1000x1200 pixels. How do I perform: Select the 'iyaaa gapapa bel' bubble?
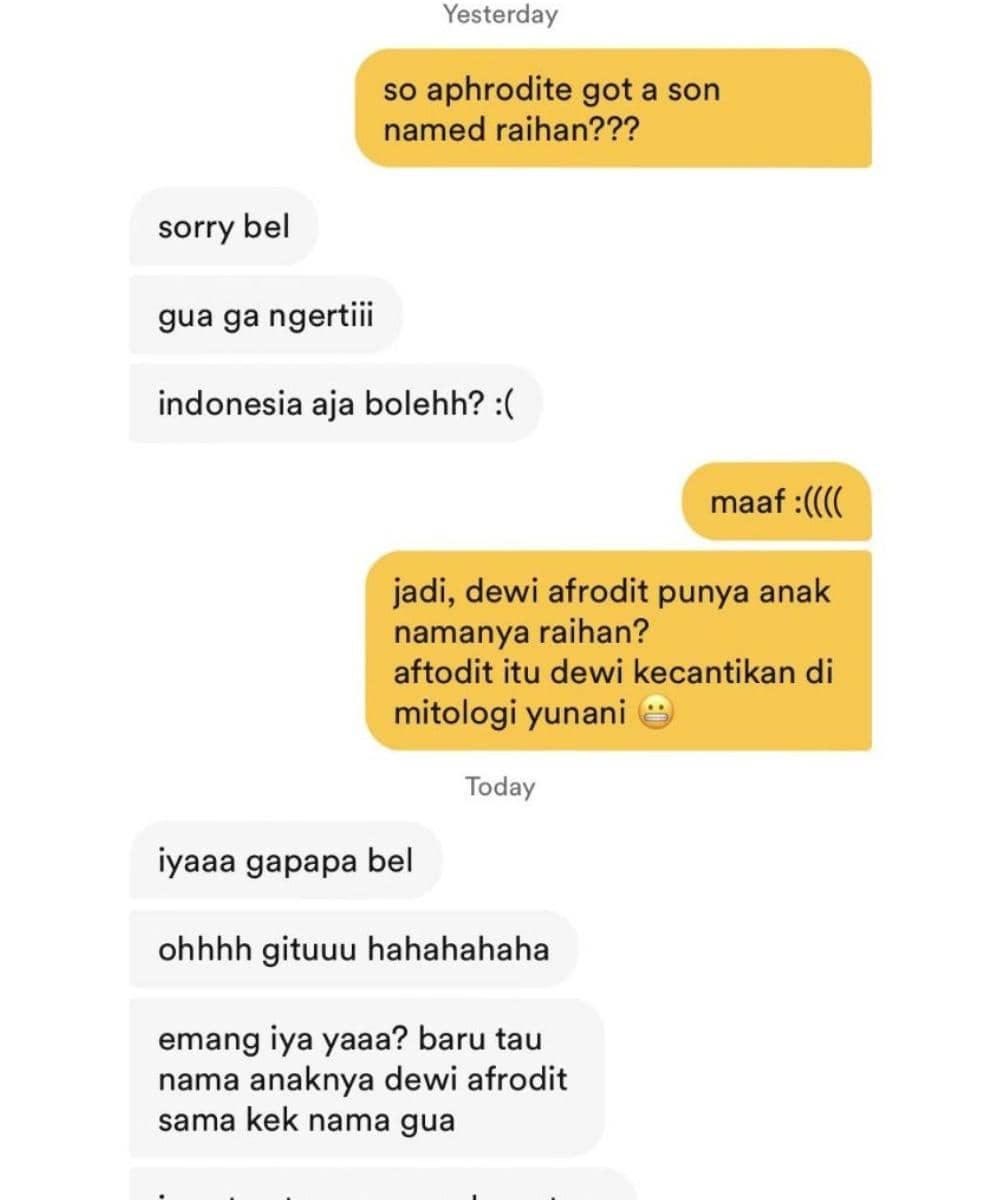point(286,860)
